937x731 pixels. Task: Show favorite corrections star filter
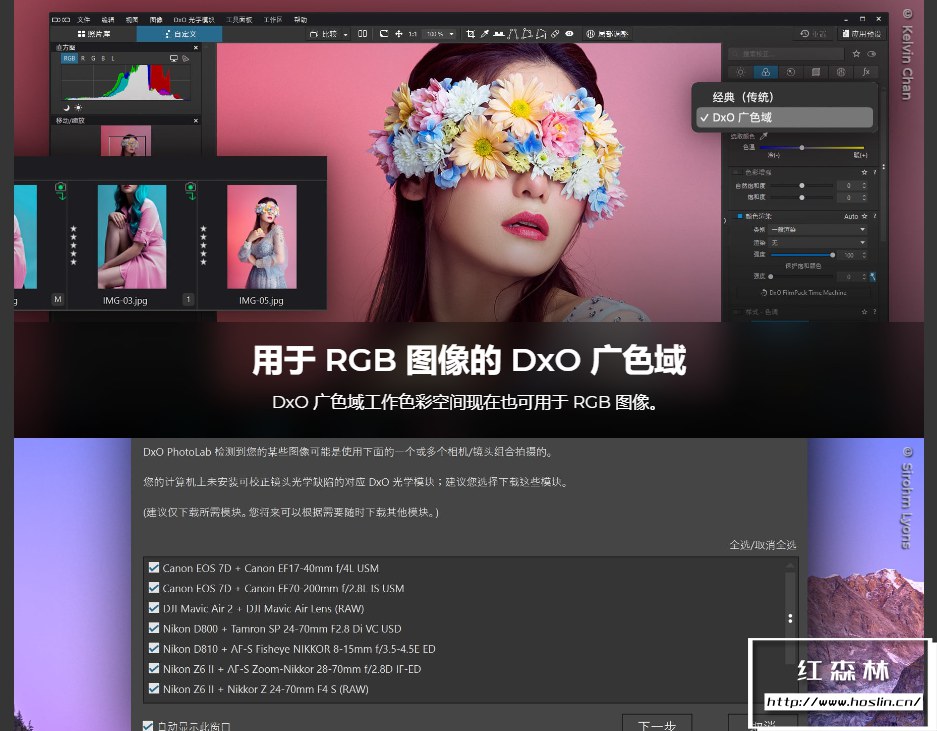tap(856, 54)
